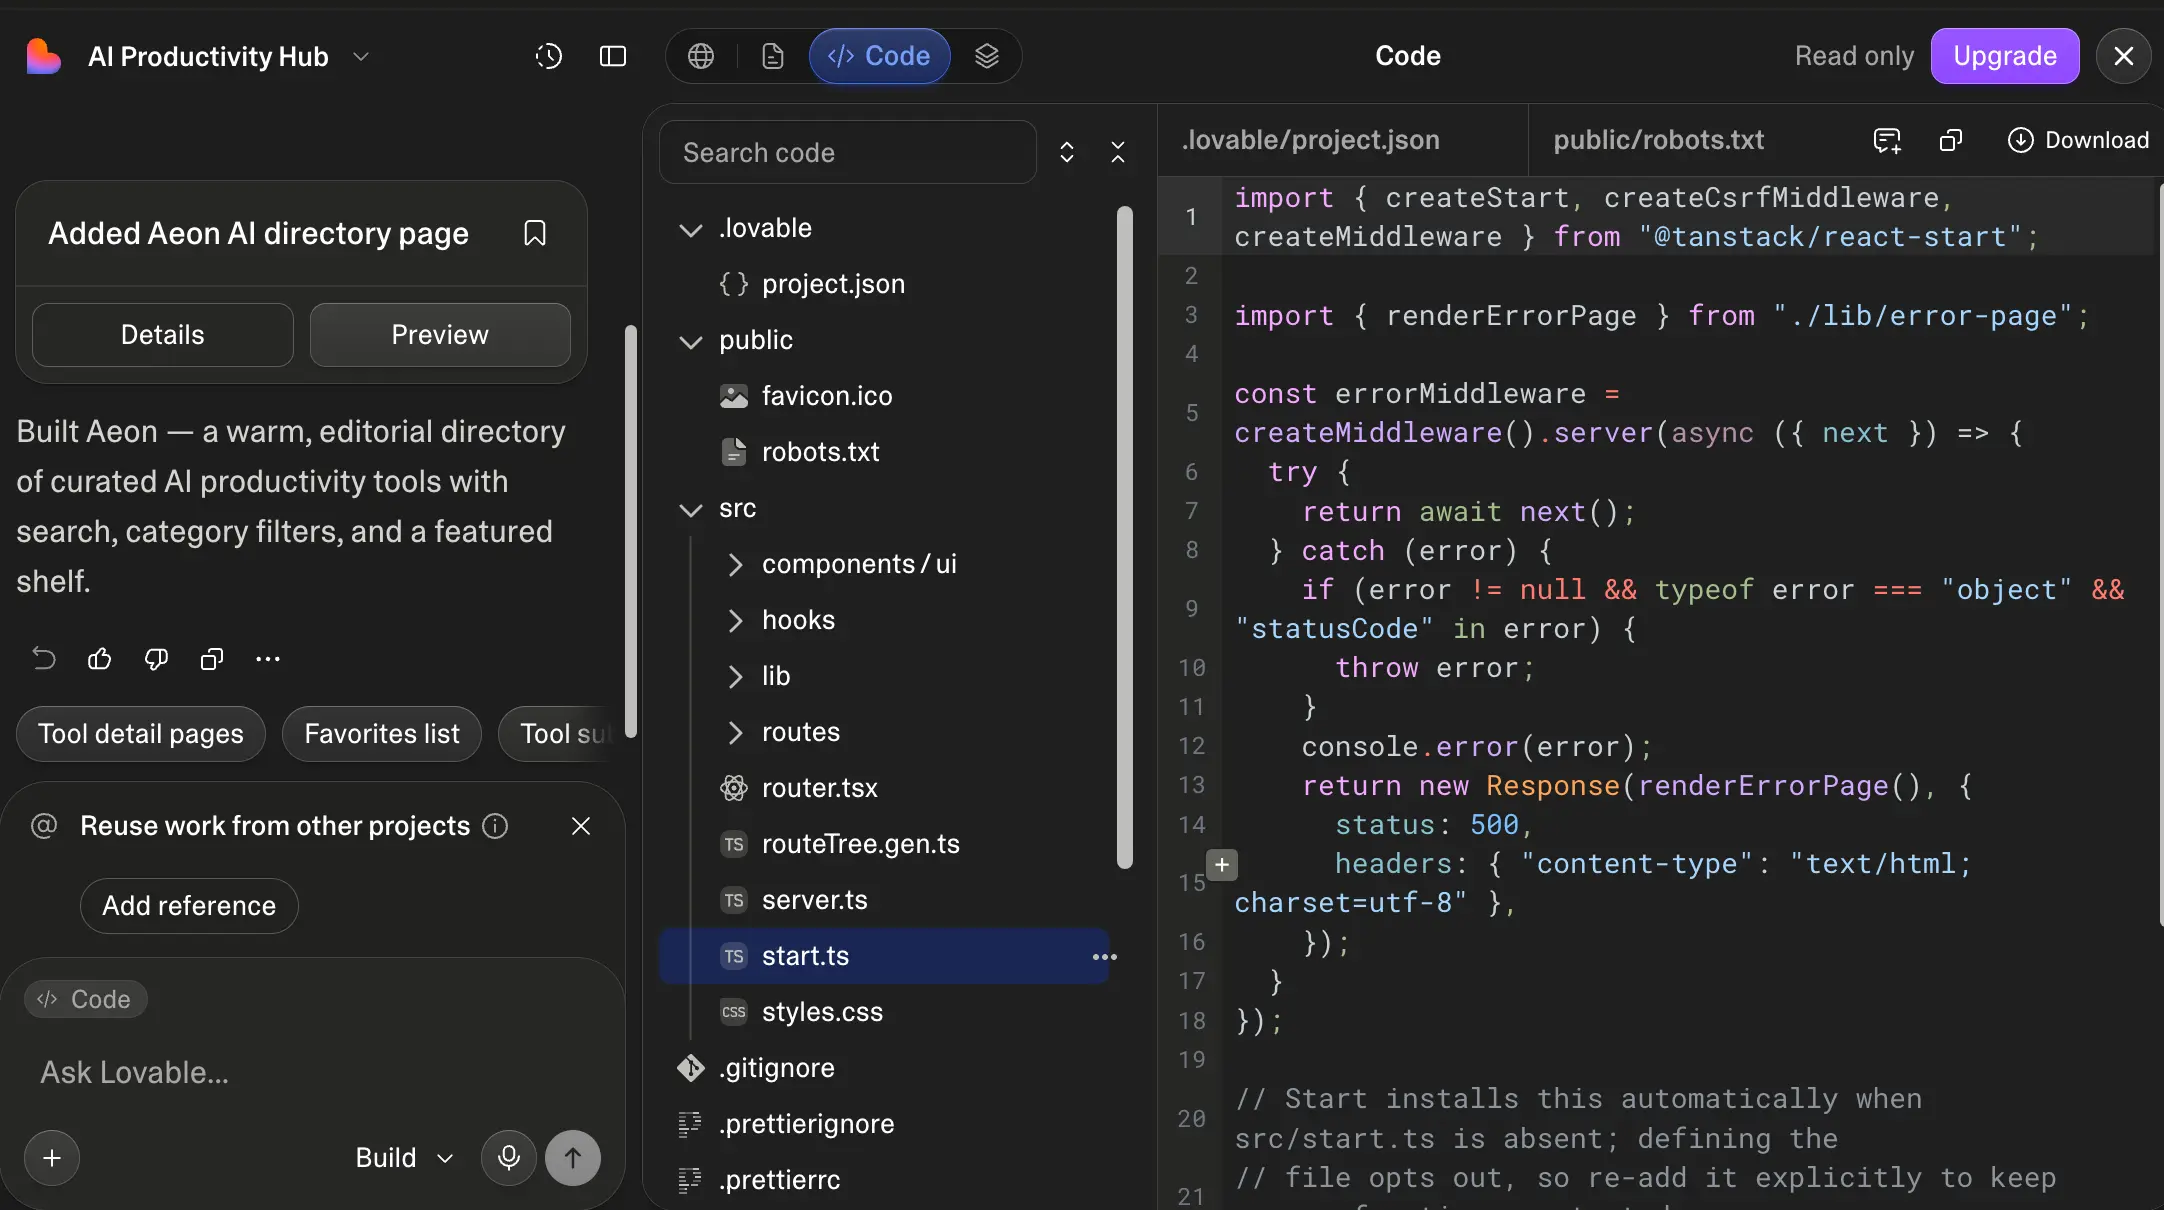Open project.json in file tree
The height and width of the screenshot is (1210, 2164).
tap(886, 284)
